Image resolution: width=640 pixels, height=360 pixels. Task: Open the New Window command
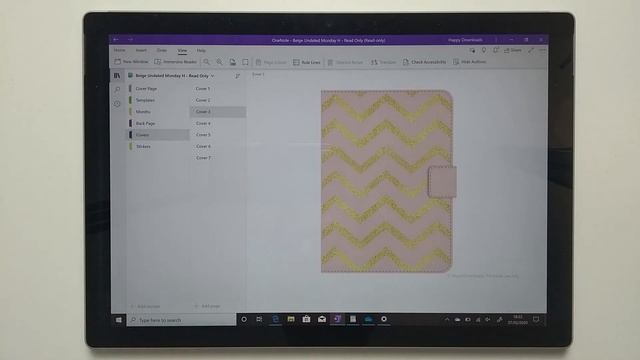(131, 62)
